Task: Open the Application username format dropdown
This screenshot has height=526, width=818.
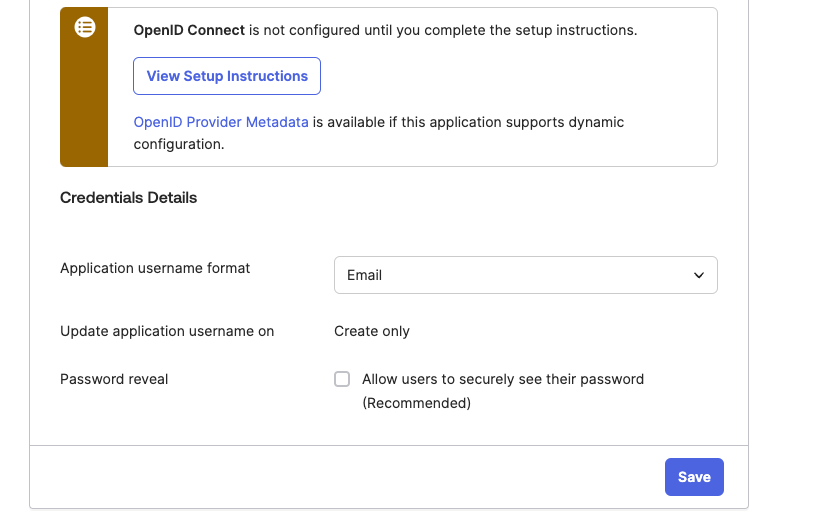Action: tap(525, 275)
